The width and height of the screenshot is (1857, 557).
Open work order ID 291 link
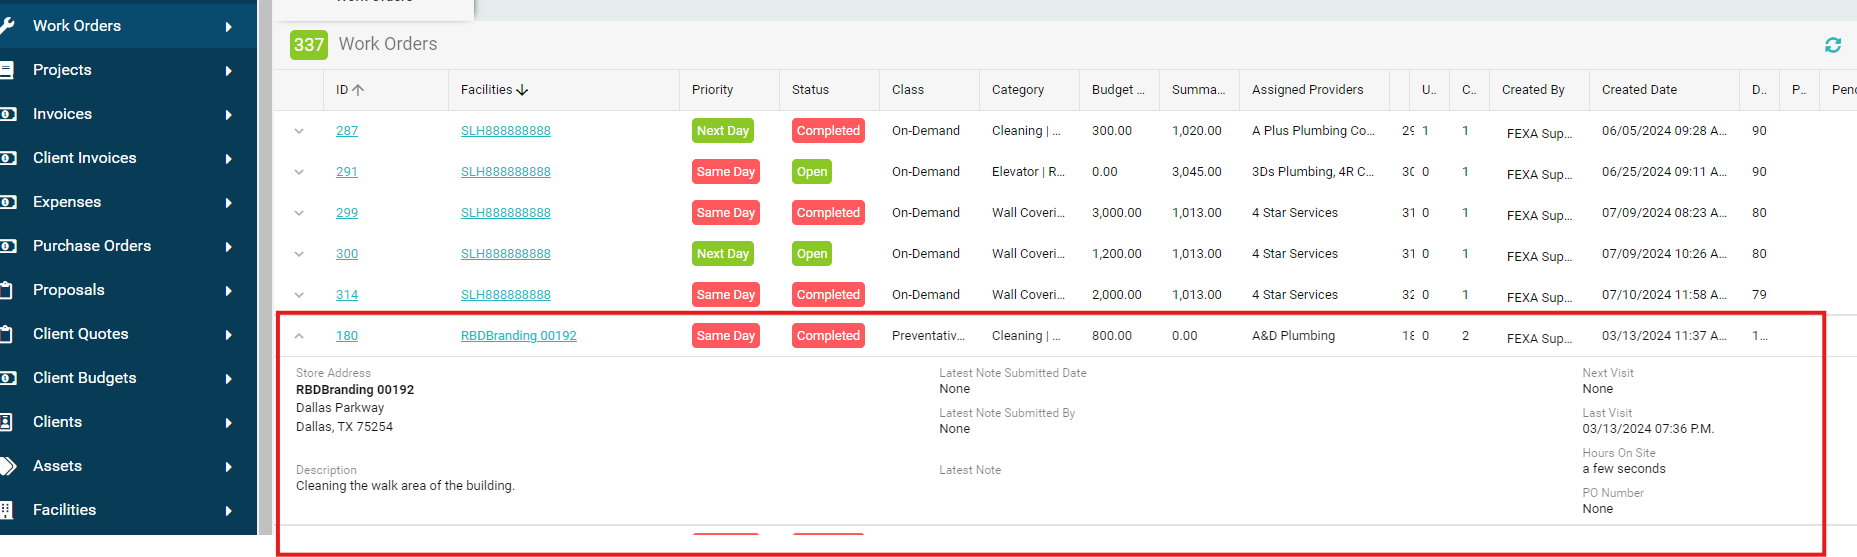coord(347,172)
